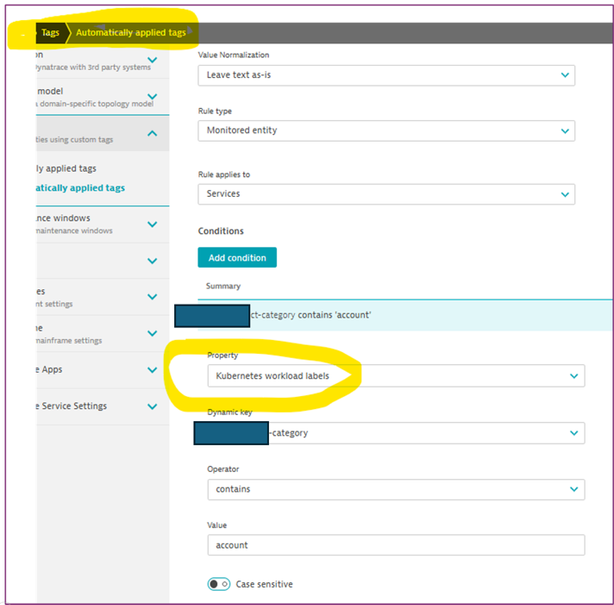Open the Dynamic key dropdown
Image resolution: width=614 pixels, height=605 pixels.
(x=395, y=433)
